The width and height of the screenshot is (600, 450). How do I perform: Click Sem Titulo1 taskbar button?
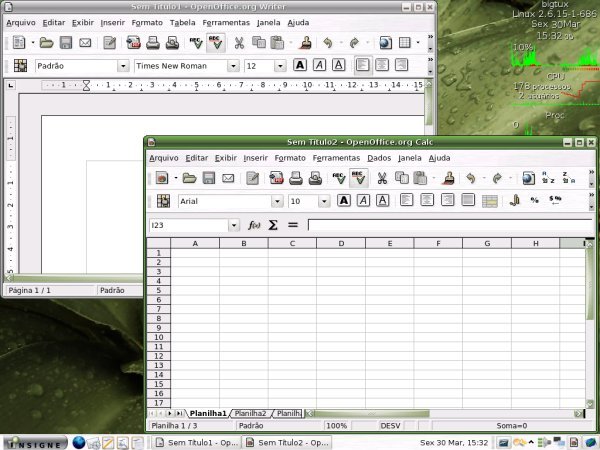click(x=196, y=443)
